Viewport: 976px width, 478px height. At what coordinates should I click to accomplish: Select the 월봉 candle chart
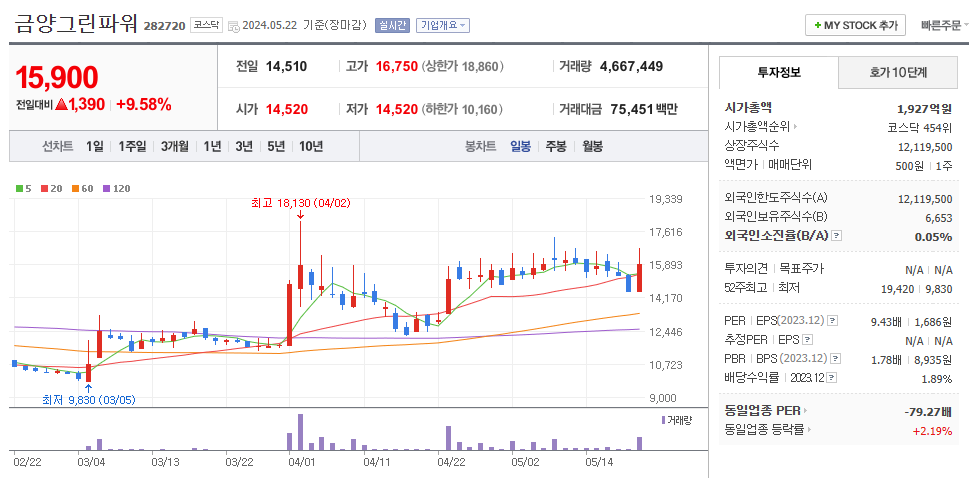point(592,147)
